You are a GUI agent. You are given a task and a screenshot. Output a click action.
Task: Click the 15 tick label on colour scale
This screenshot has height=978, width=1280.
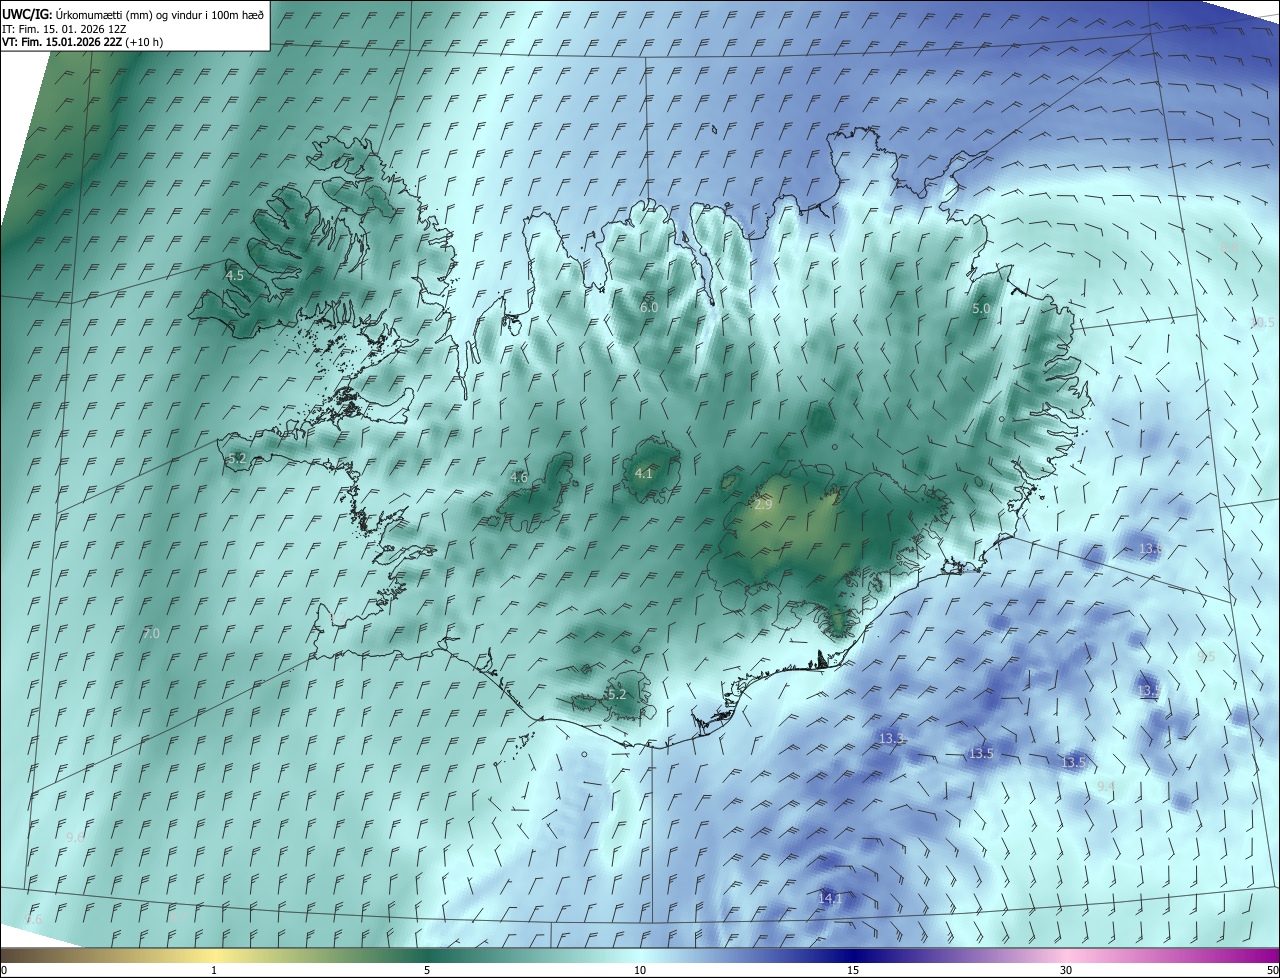pos(853,970)
